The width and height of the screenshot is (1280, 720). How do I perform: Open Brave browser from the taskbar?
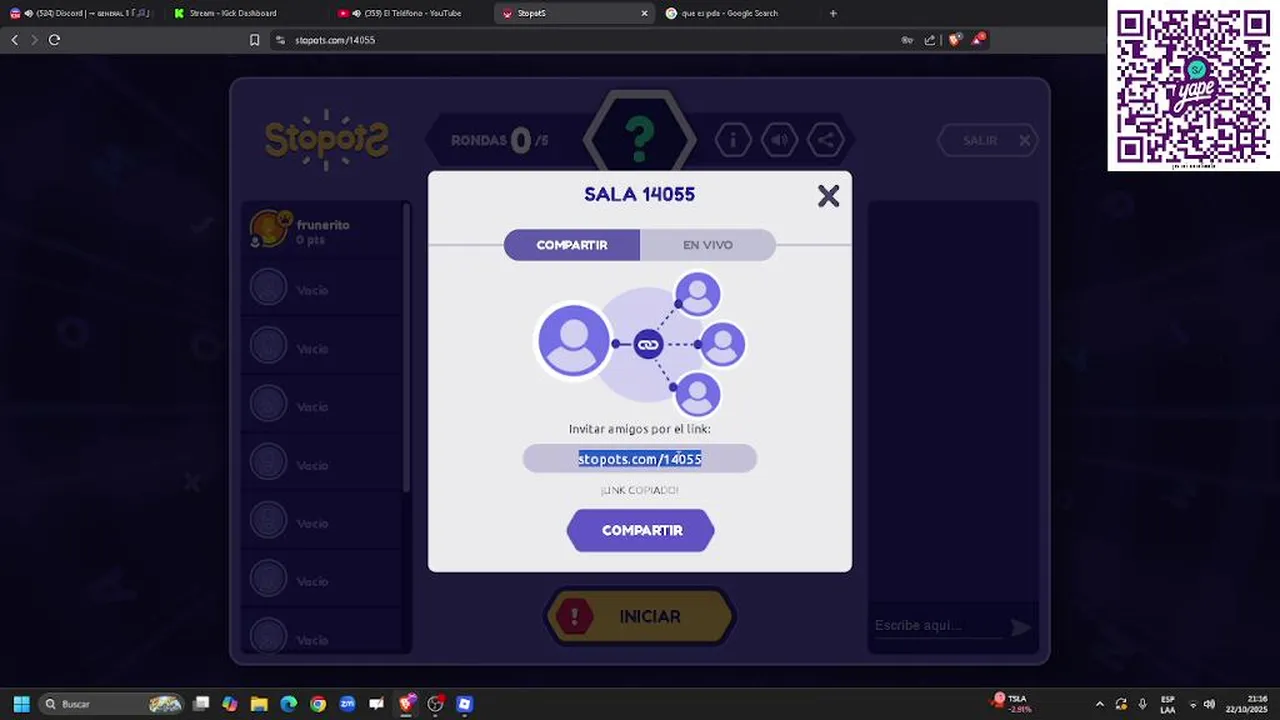point(406,704)
